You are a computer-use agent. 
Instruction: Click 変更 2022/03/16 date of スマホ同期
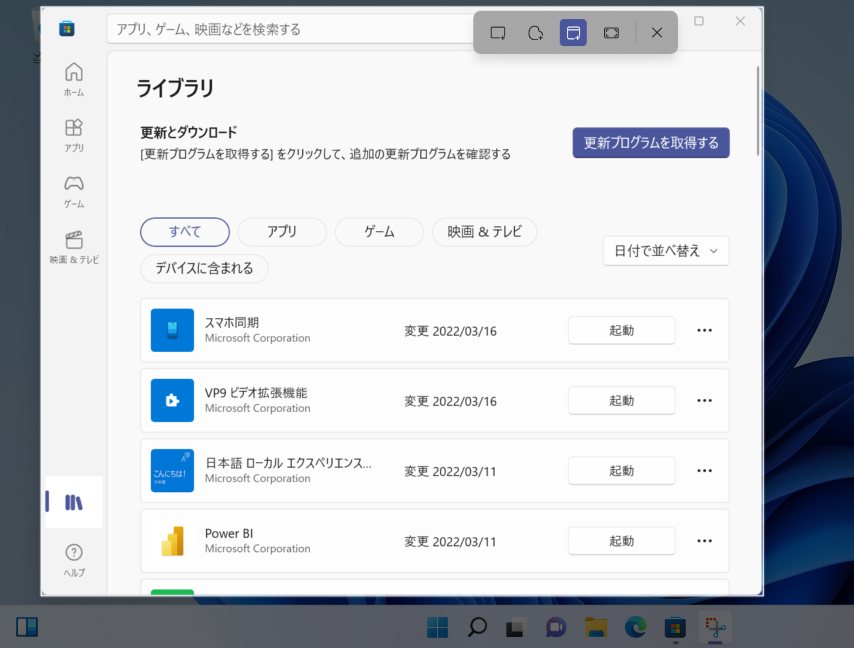(x=450, y=331)
